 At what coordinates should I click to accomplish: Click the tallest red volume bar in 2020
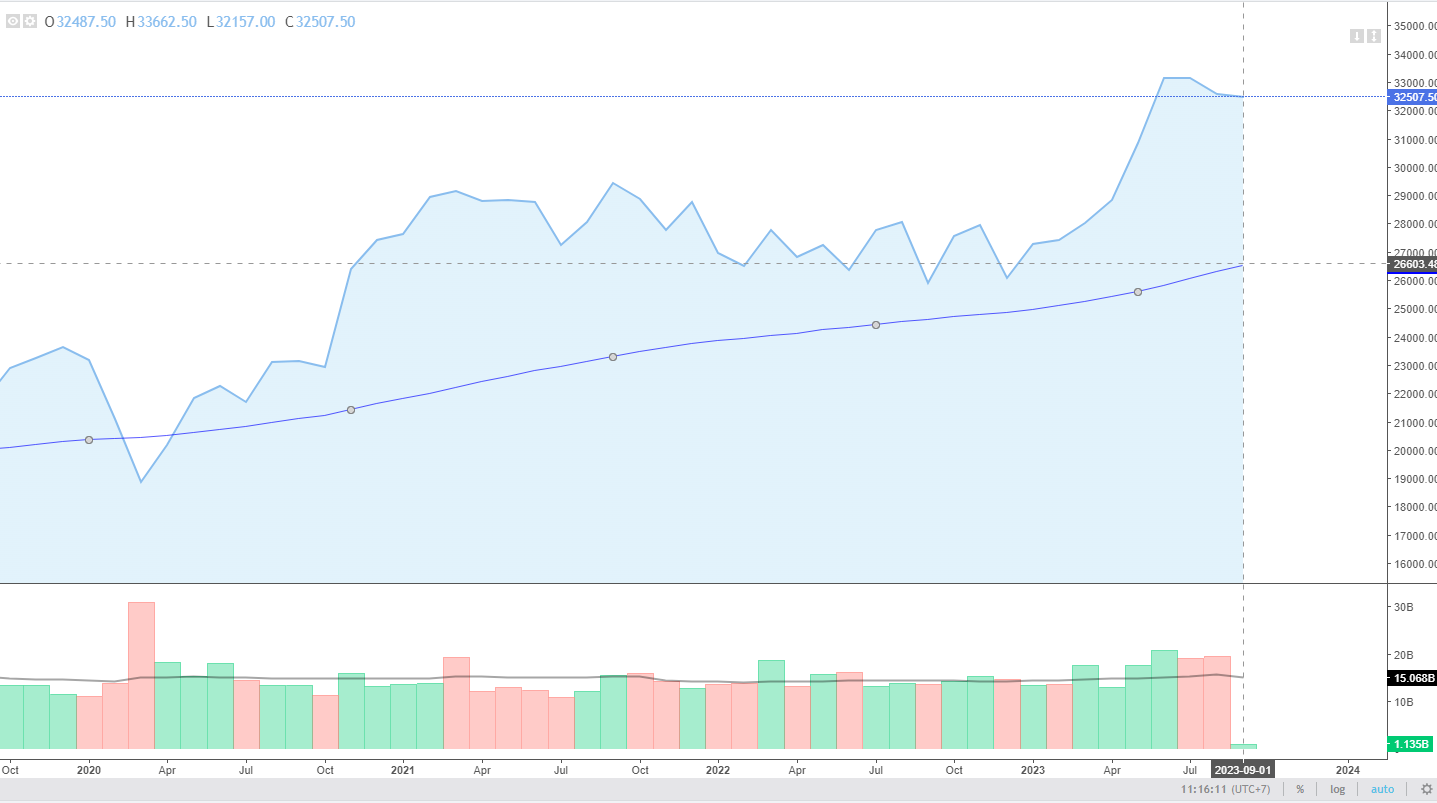click(141, 675)
